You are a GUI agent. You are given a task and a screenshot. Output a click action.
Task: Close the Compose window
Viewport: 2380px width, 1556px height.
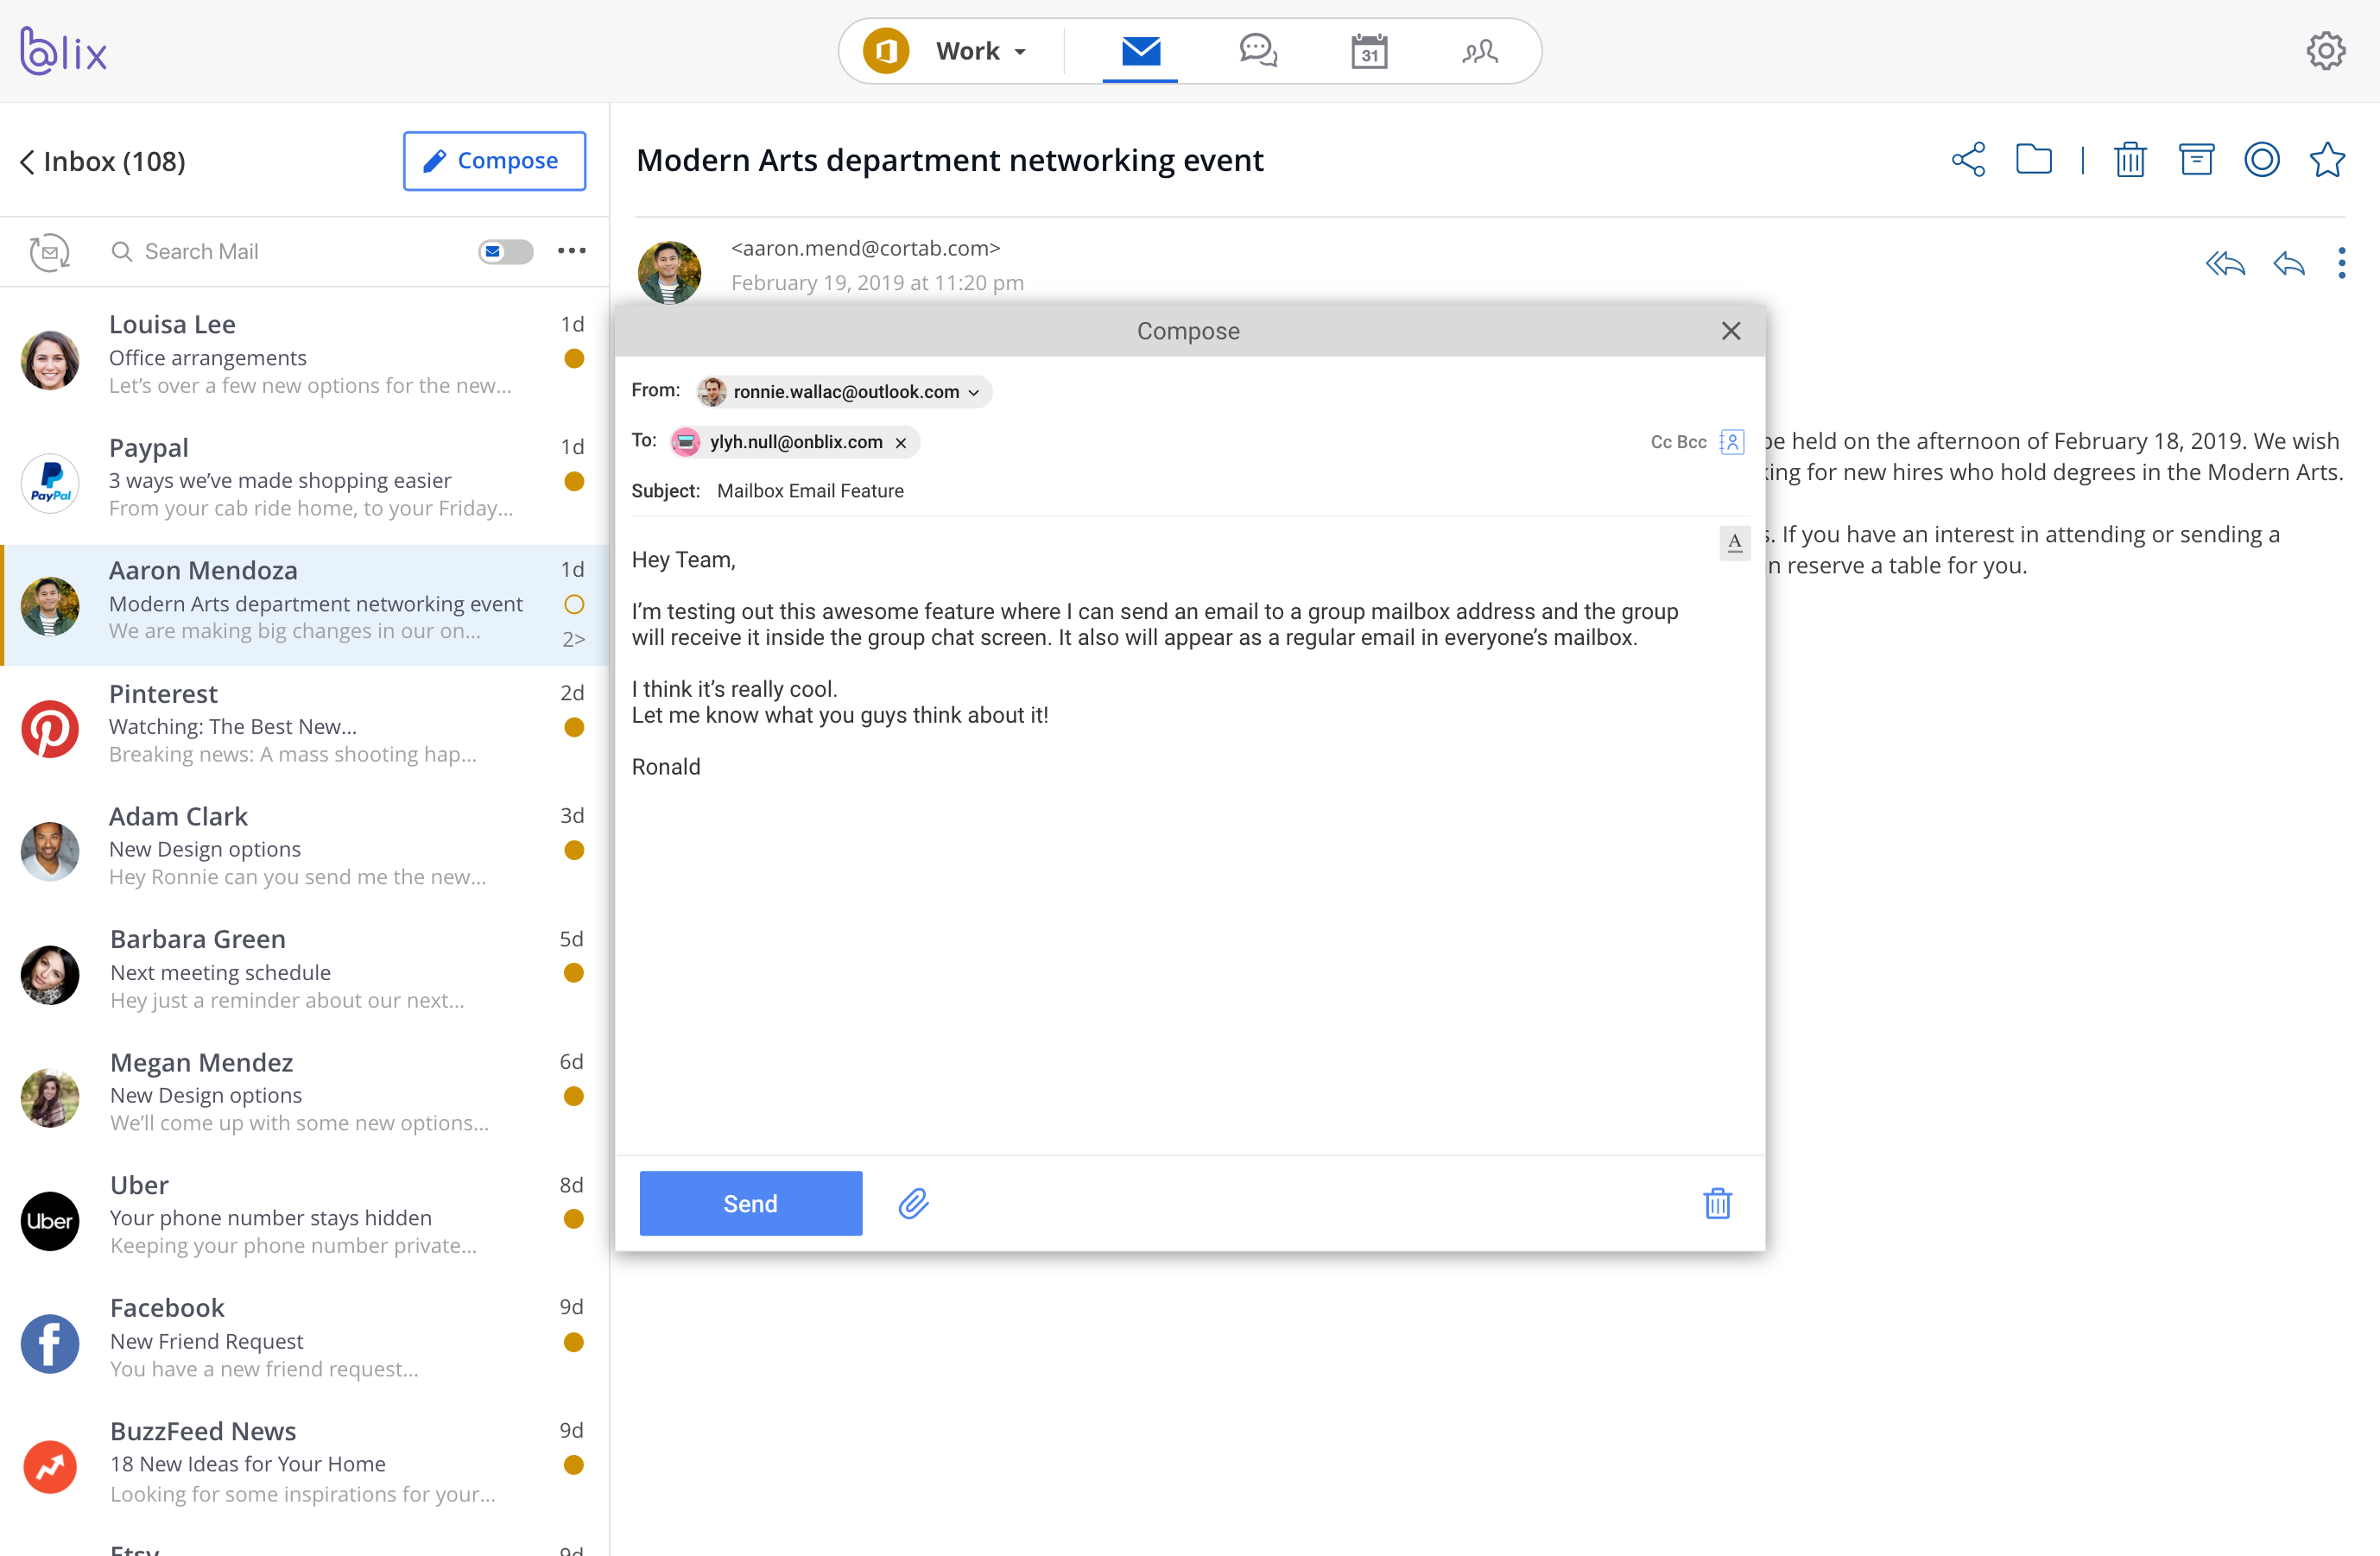1731,331
